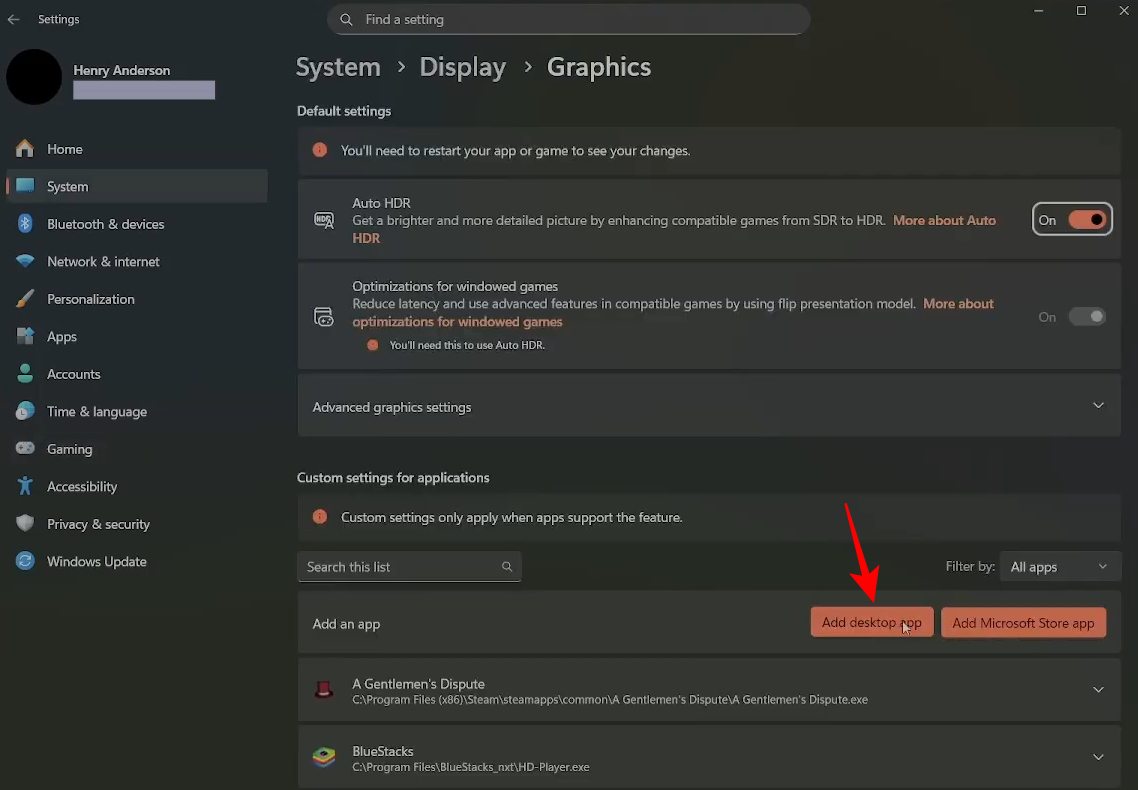
Task: Click the back arrow in title bar
Action: coord(14,19)
